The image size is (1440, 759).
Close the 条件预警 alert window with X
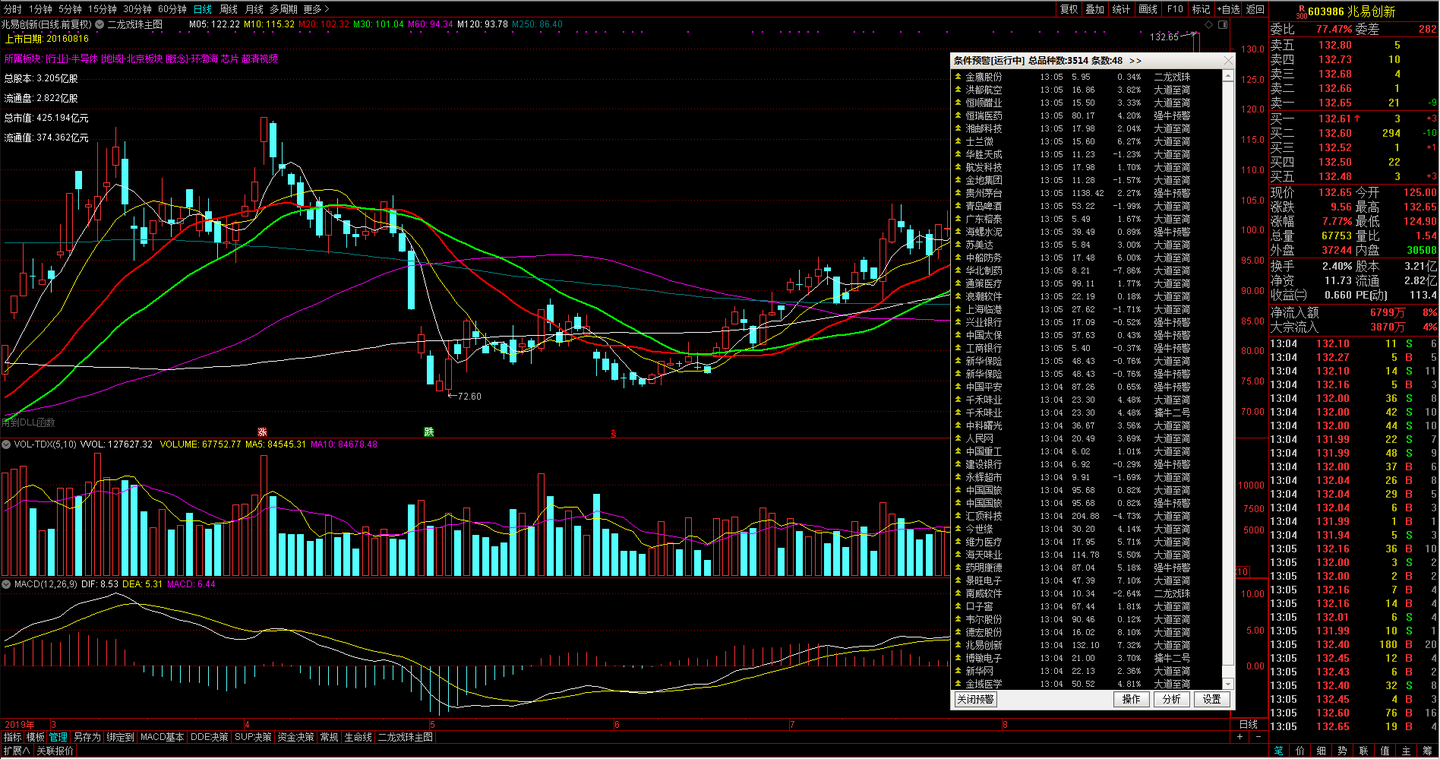click(1229, 60)
